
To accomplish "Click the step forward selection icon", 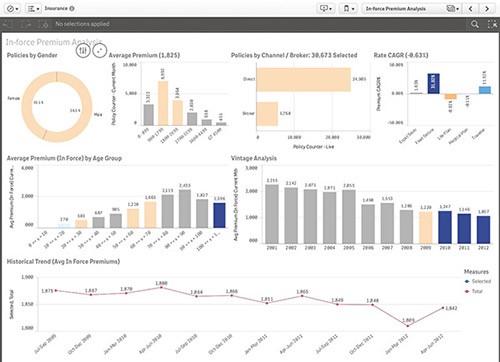I will point(26,24).
